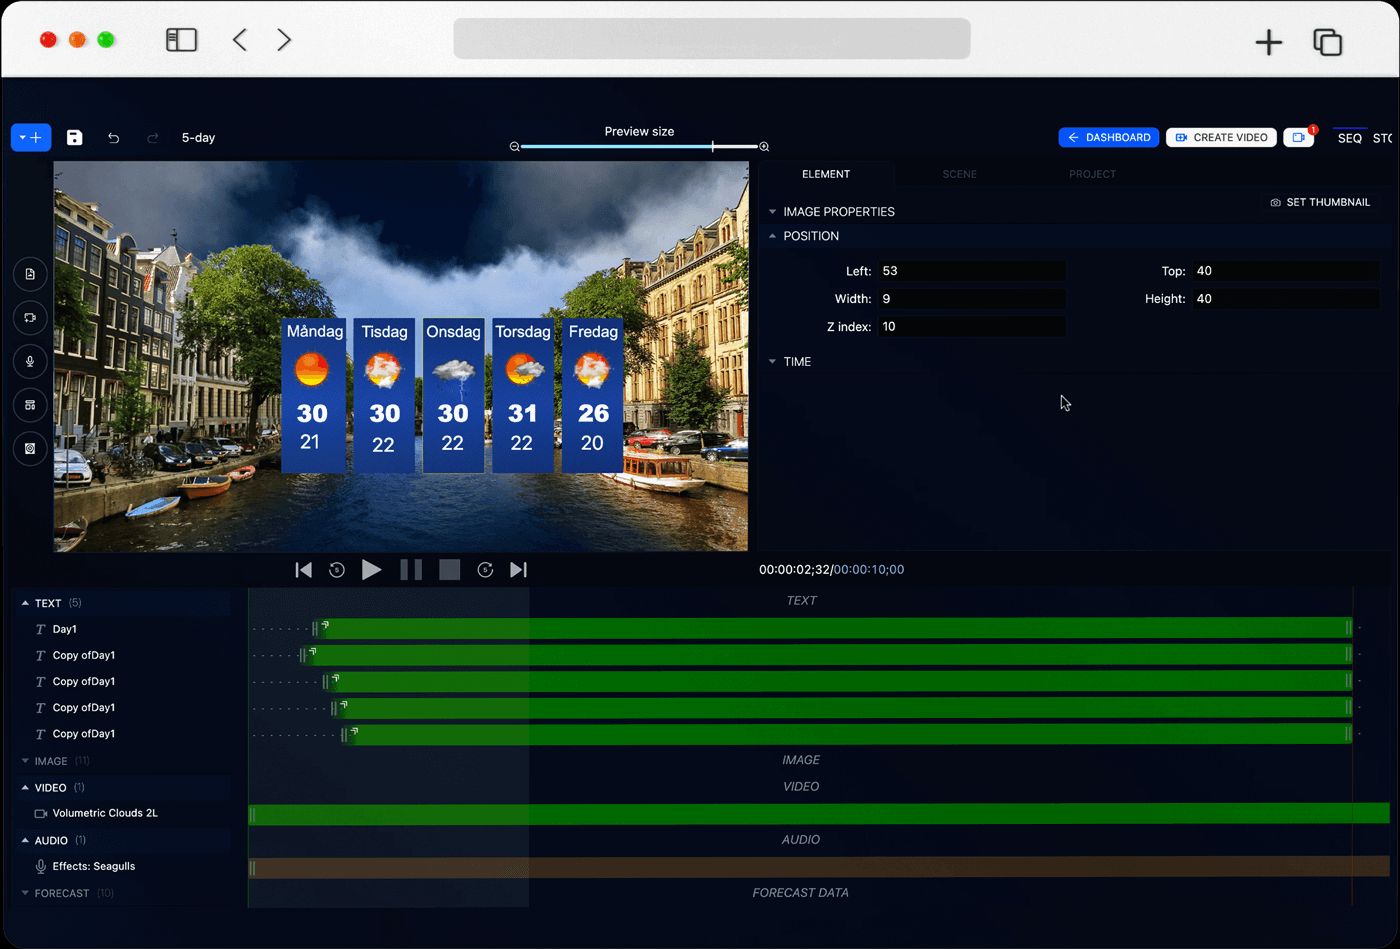Click the save project icon
This screenshot has width=1400, height=949.
pos(74,138)
